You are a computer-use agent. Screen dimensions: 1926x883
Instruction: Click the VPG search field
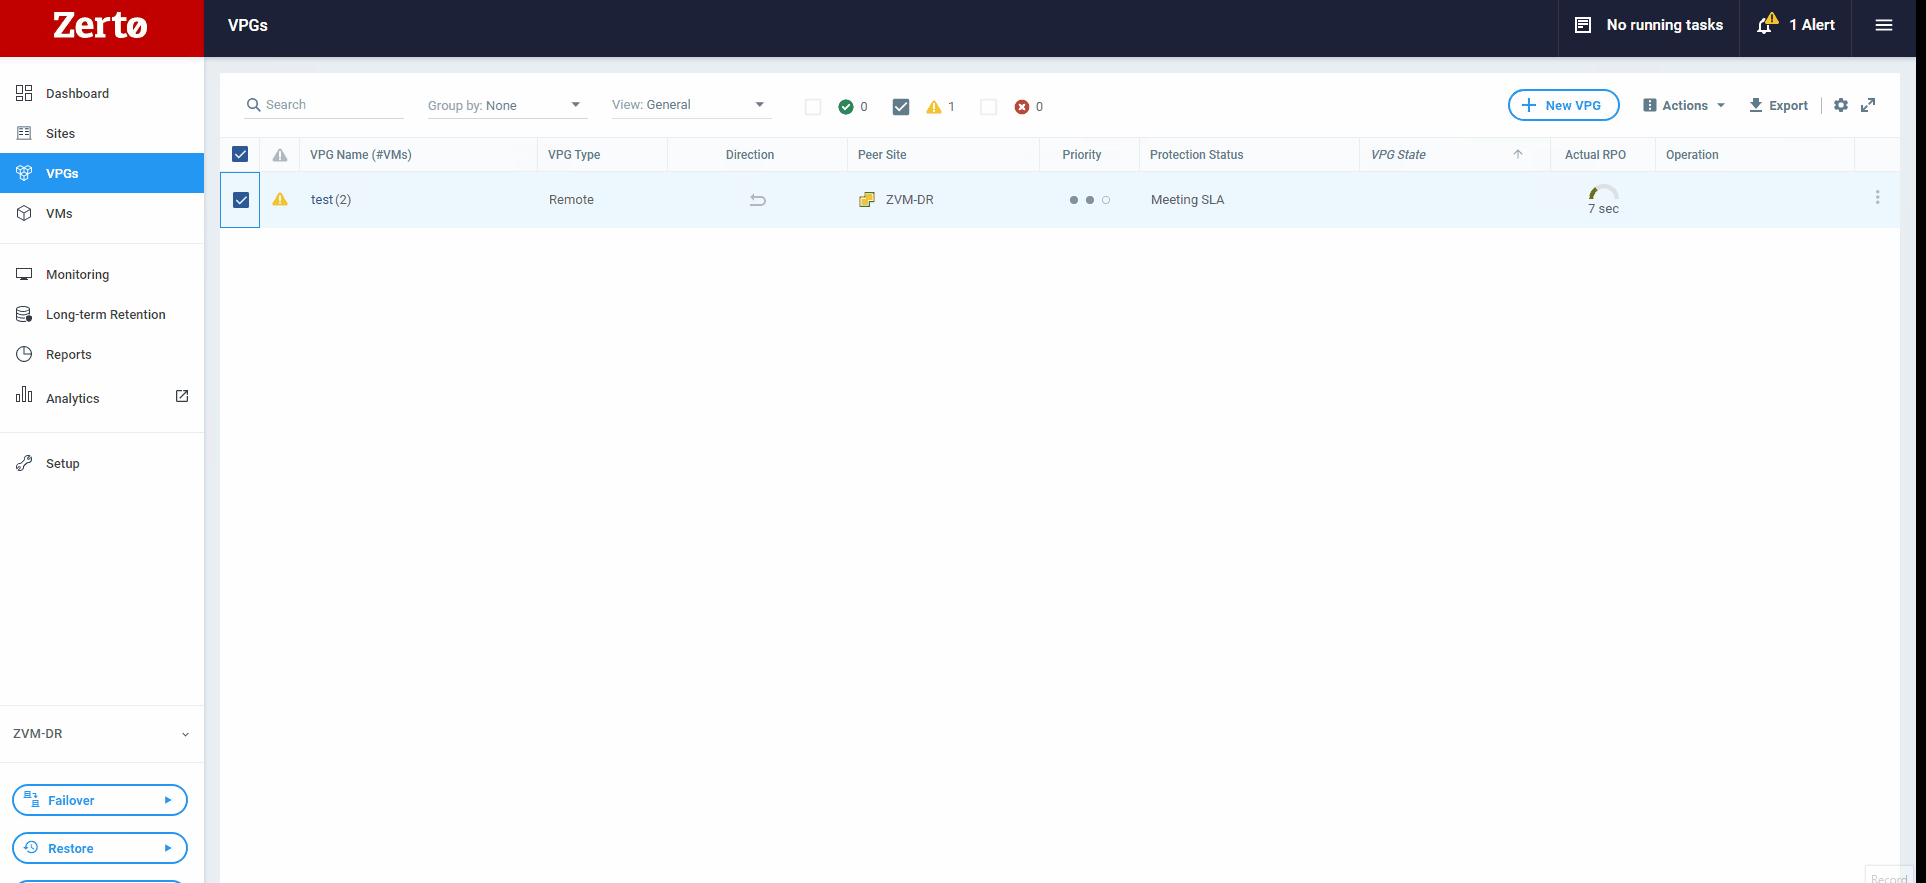pos(330,105)
